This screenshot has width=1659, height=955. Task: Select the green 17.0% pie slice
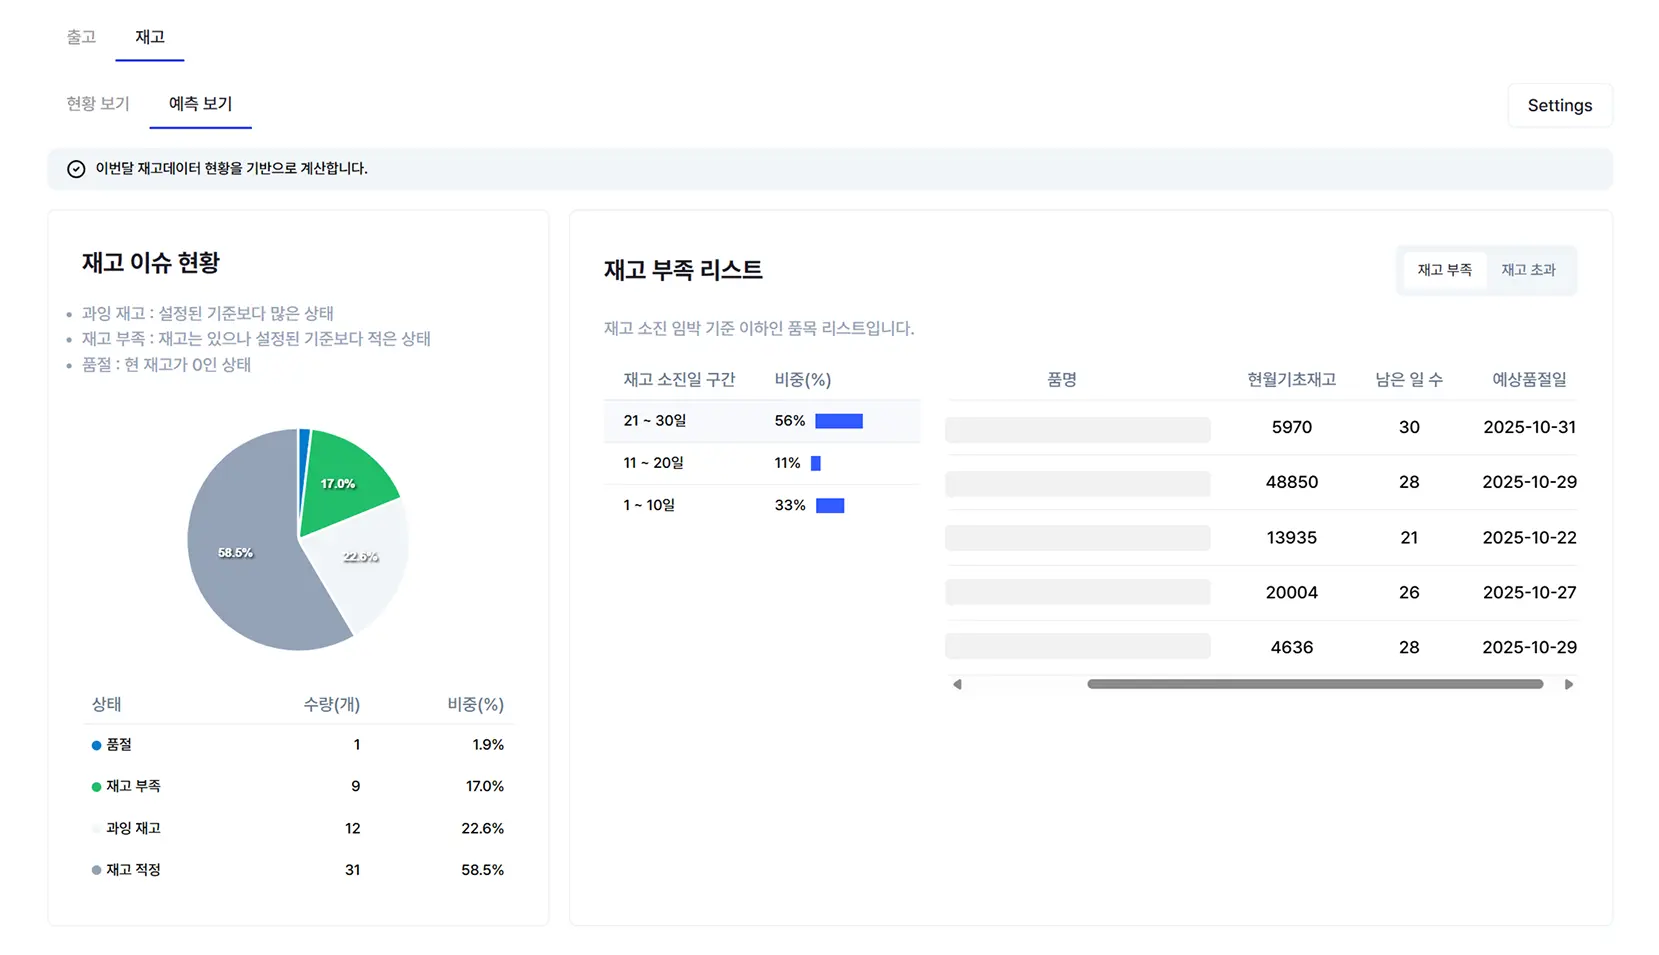click(340, 482)
